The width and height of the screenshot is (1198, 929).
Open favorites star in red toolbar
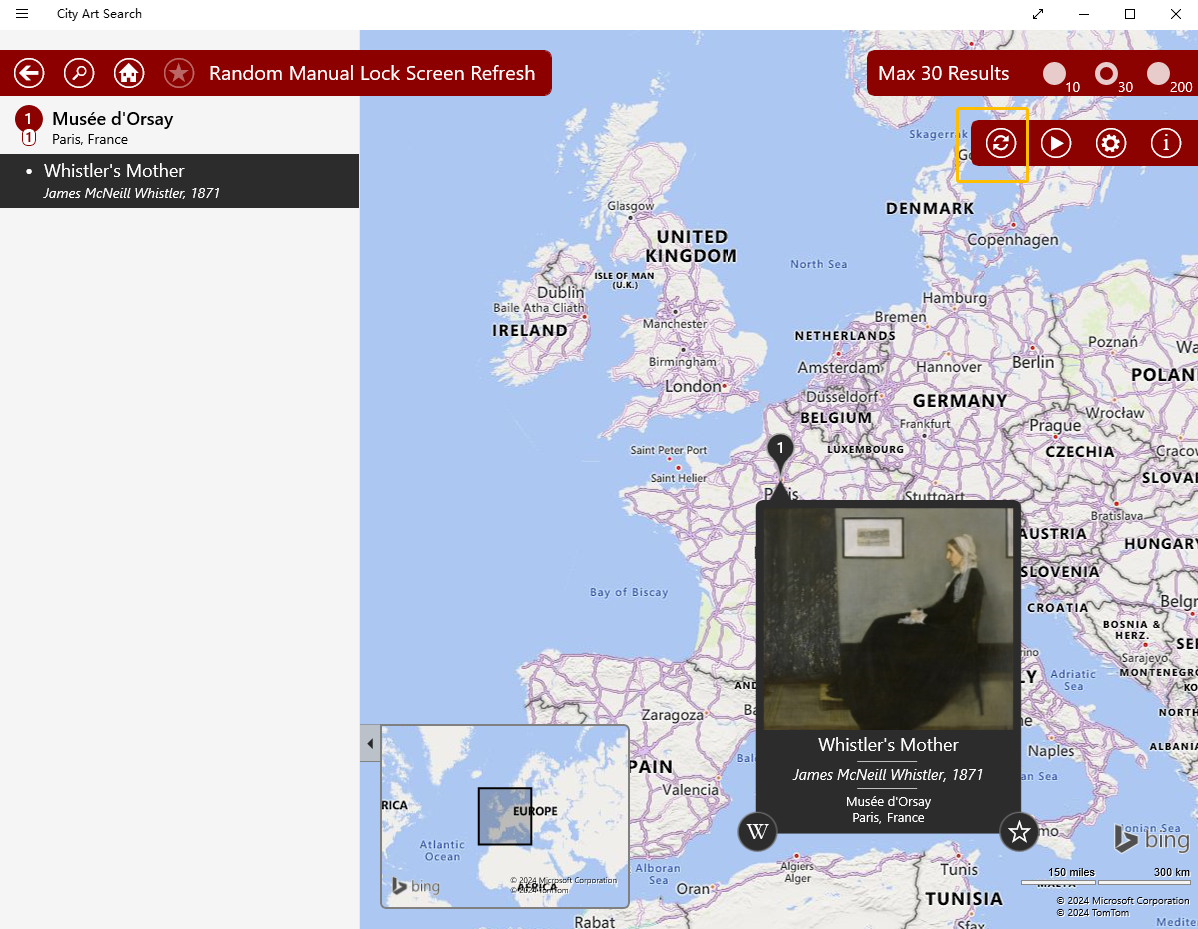pos(179,73)
